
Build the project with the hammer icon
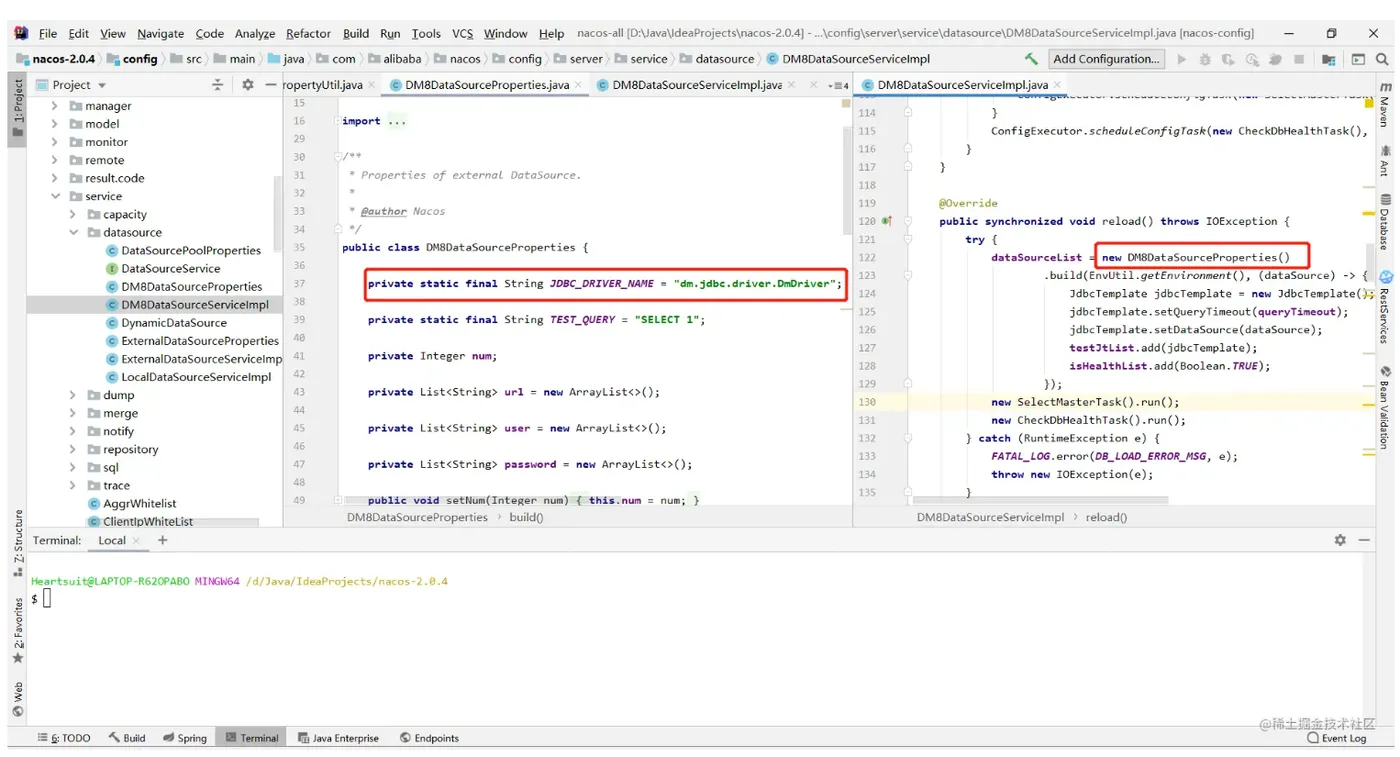coord(1031,59)
